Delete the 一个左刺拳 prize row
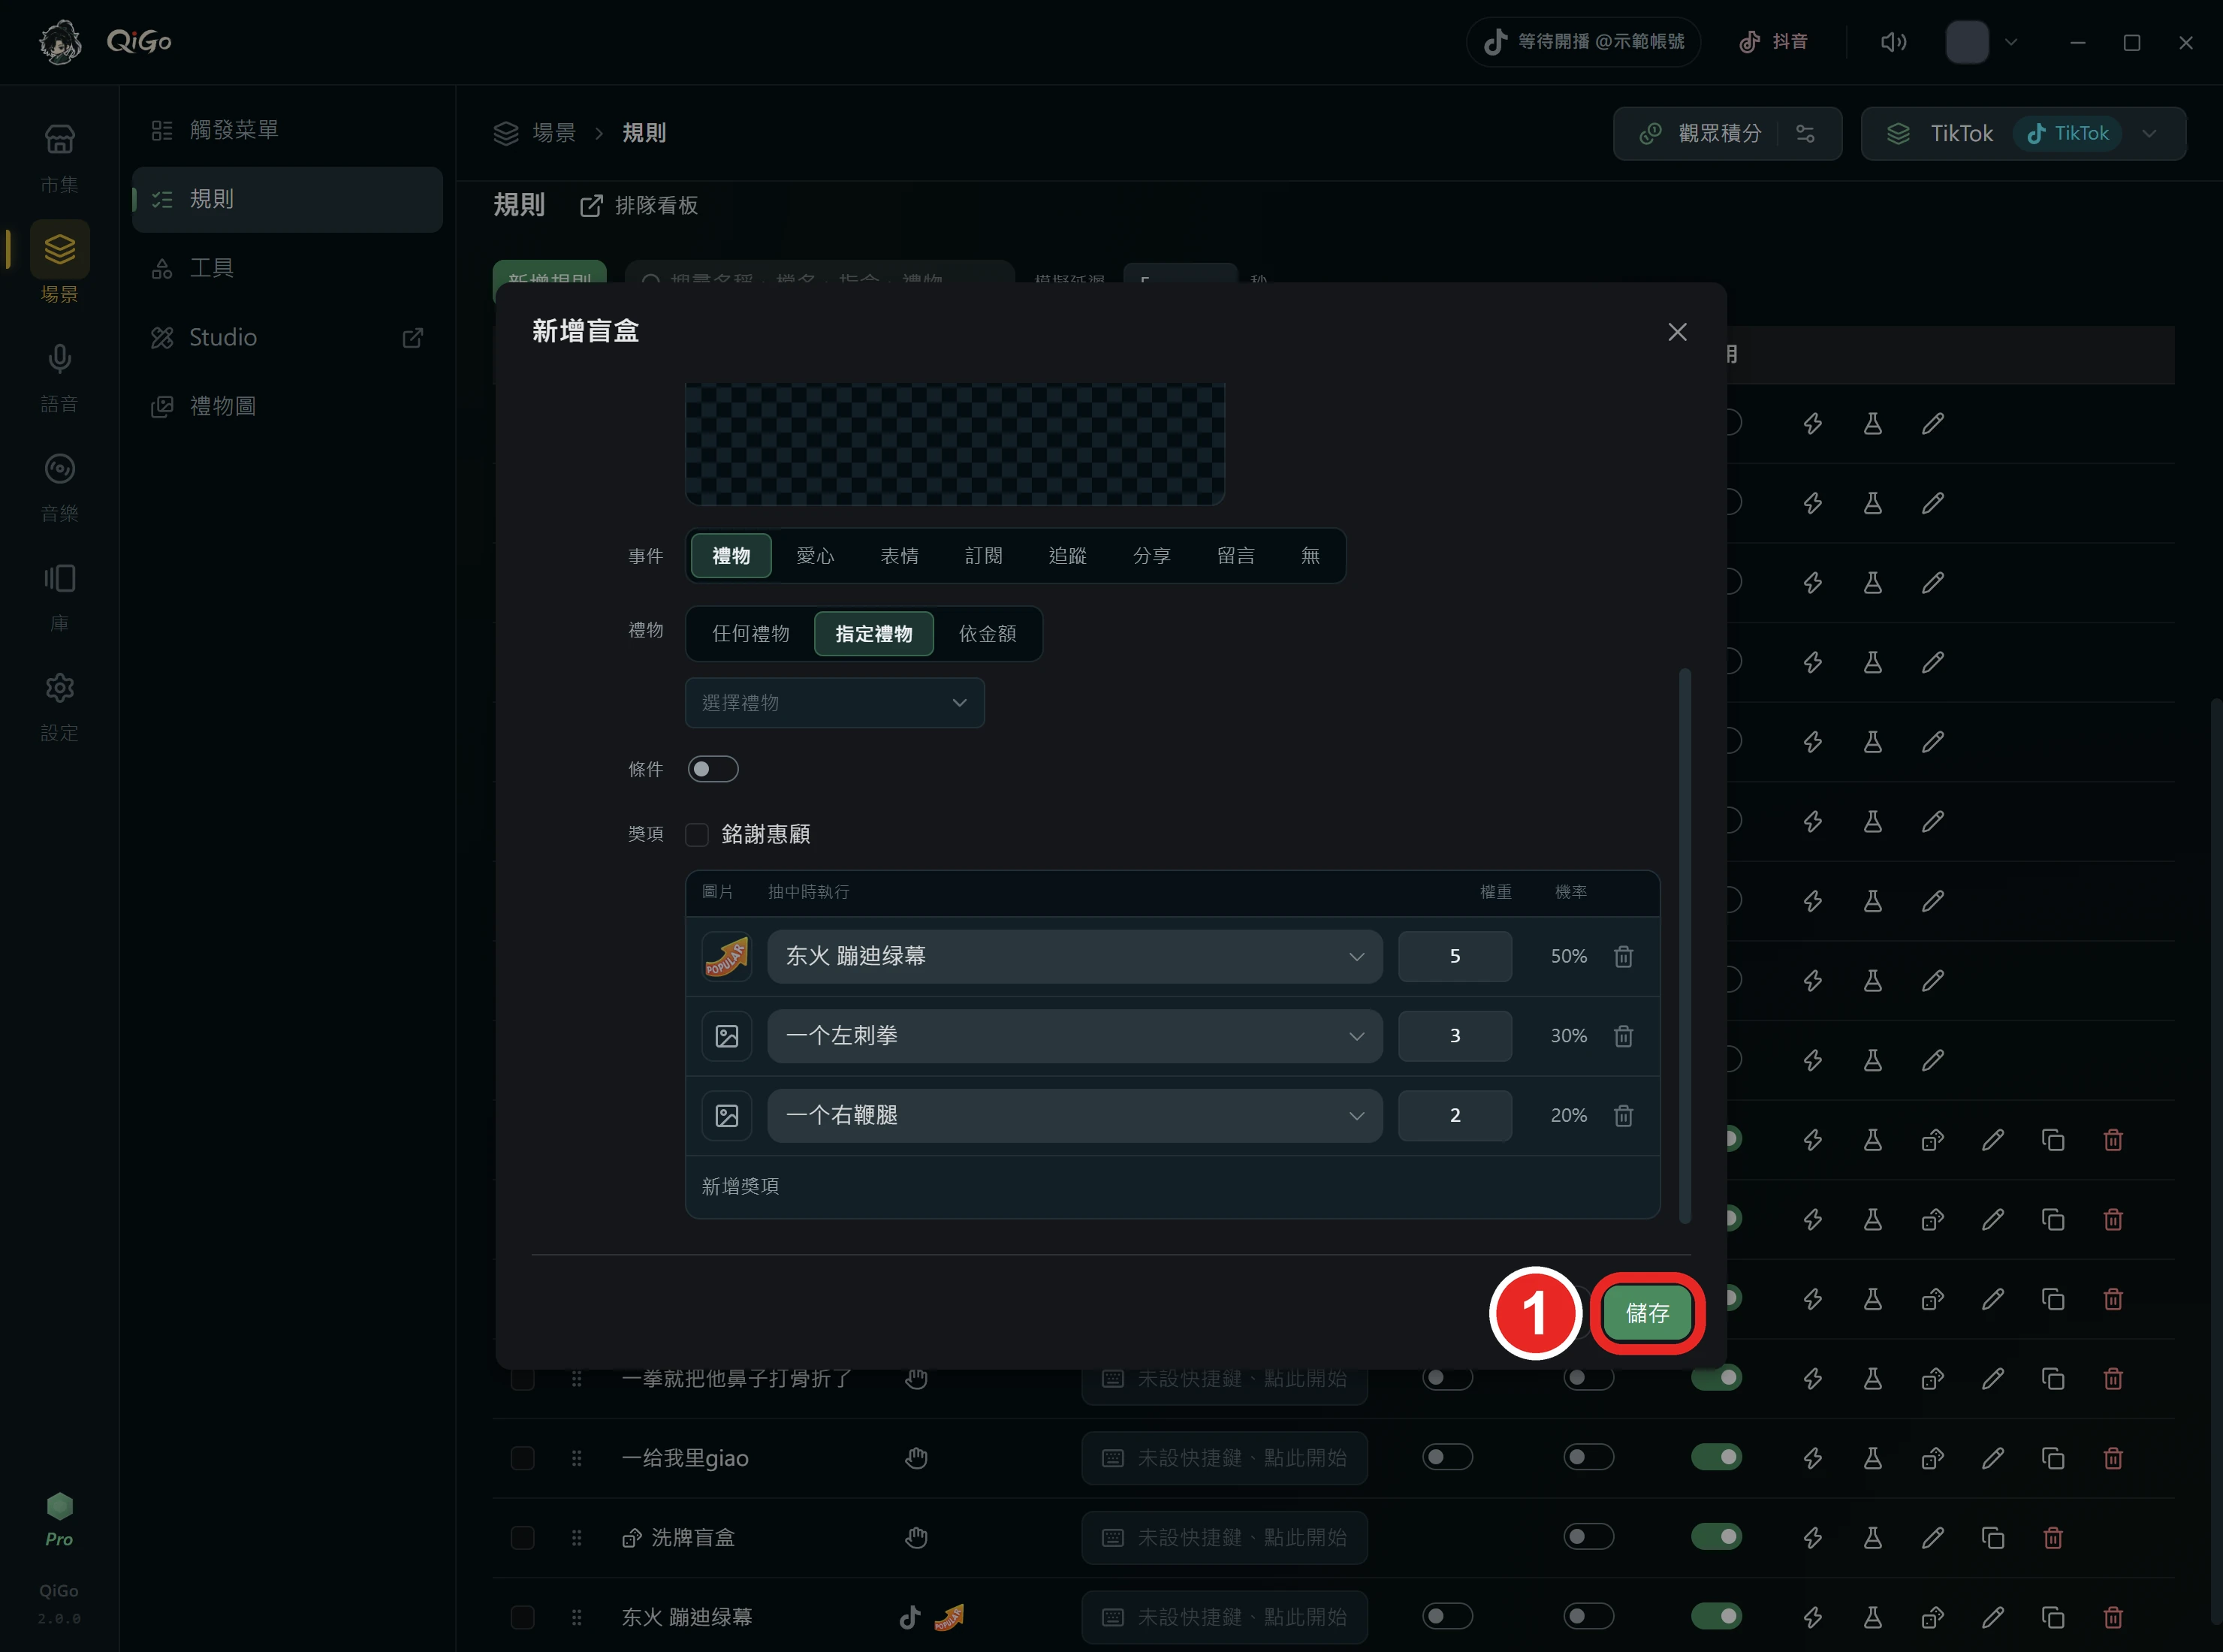2223x1652 pixels. click(x=1623, y=1036)
